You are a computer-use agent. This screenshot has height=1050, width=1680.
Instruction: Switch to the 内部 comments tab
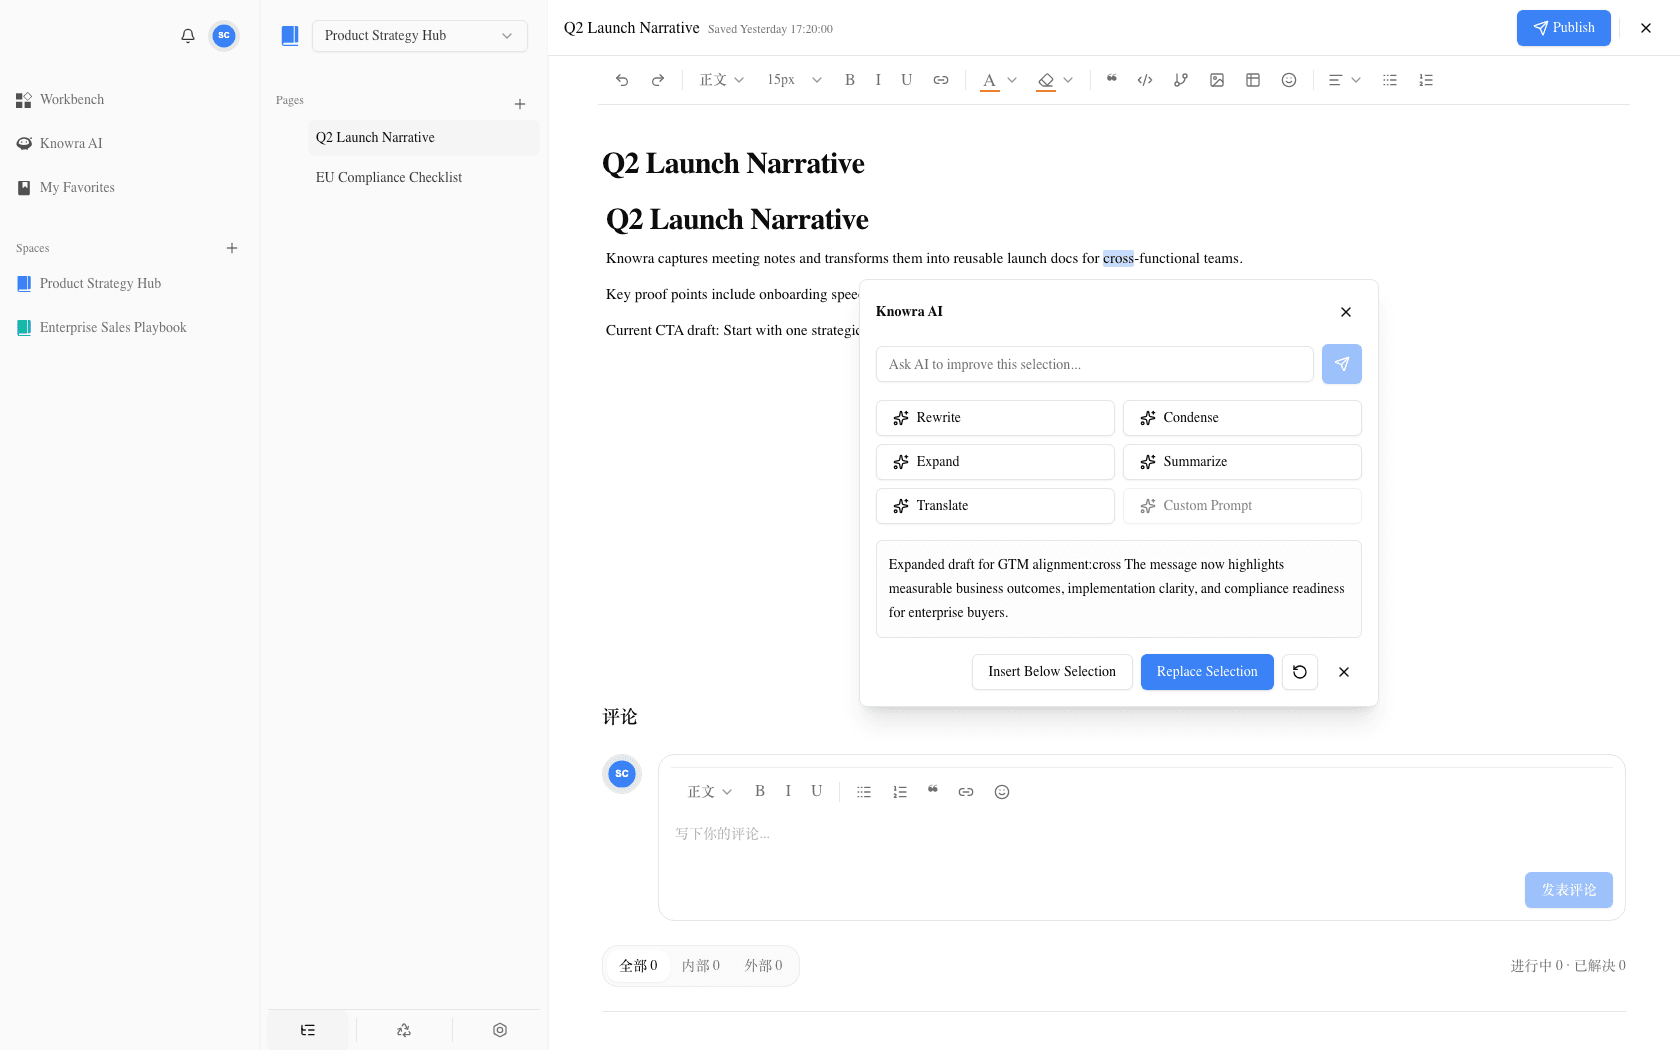[x=700, y=965]
